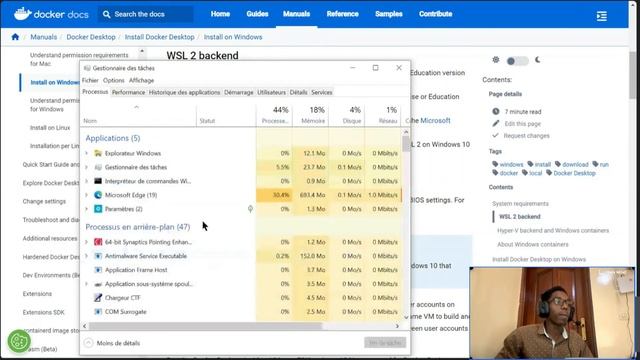Click the Processeur column header
The width and height of the screenshot is (640, 360).
tap(274, 115)
